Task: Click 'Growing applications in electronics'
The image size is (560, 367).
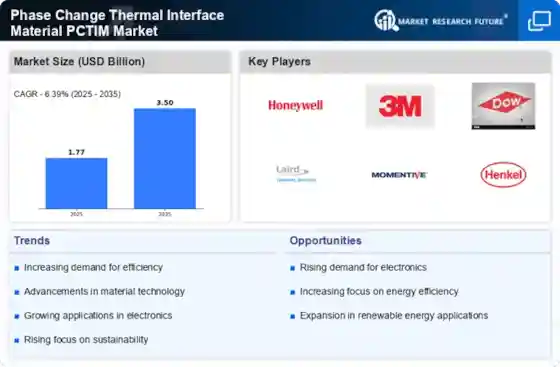Action: (x=98, y=316)
